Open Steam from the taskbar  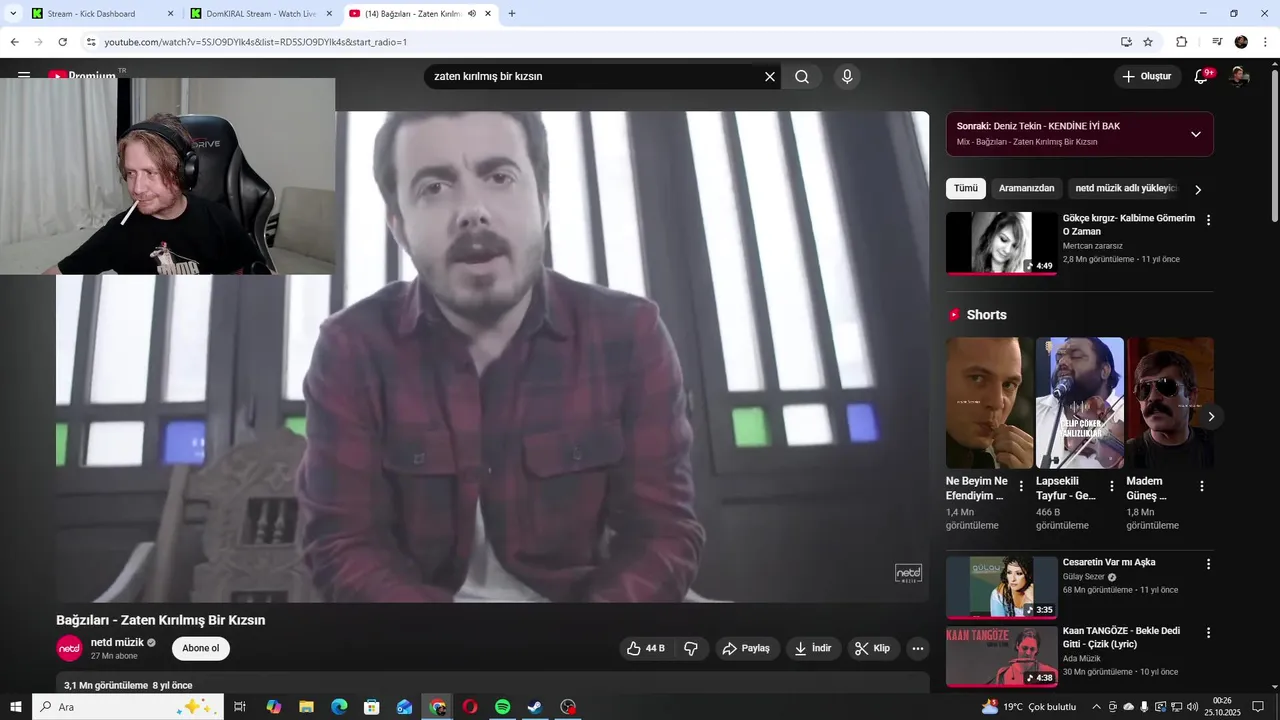(535, 707)
